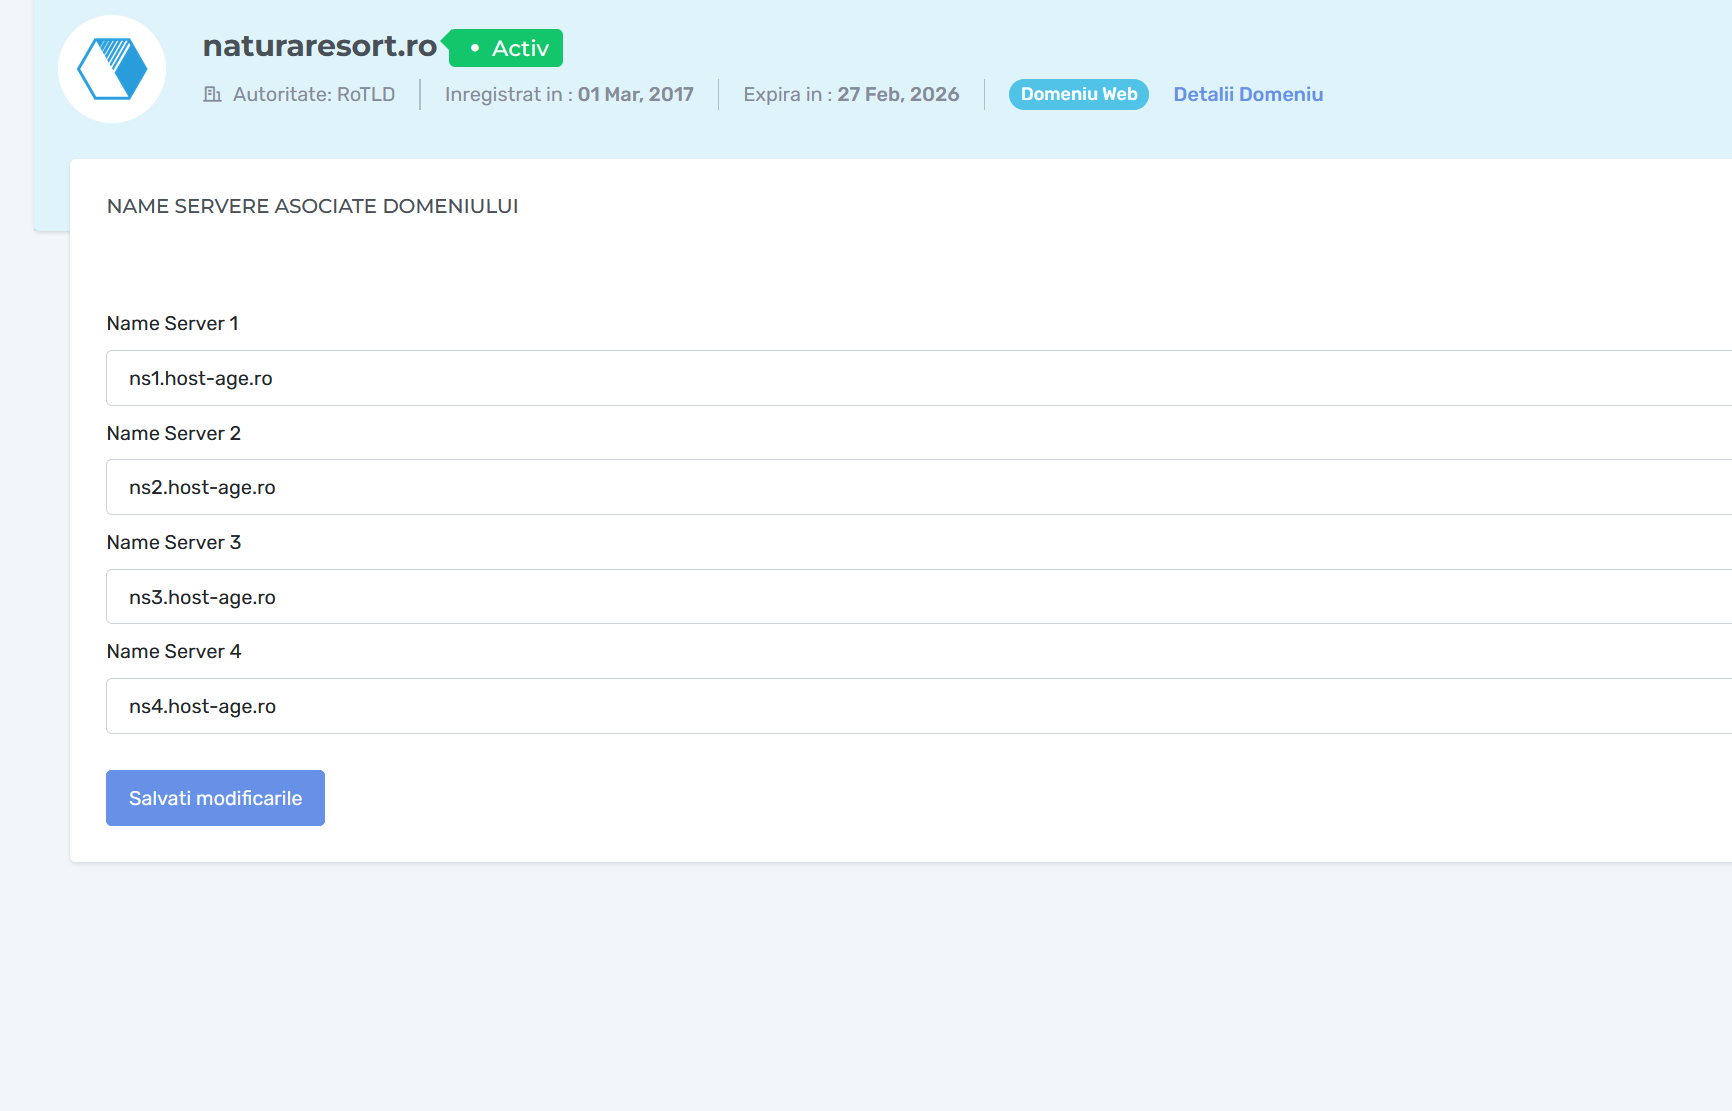Click the Autoritate: RoTLD text

(313, 94)
